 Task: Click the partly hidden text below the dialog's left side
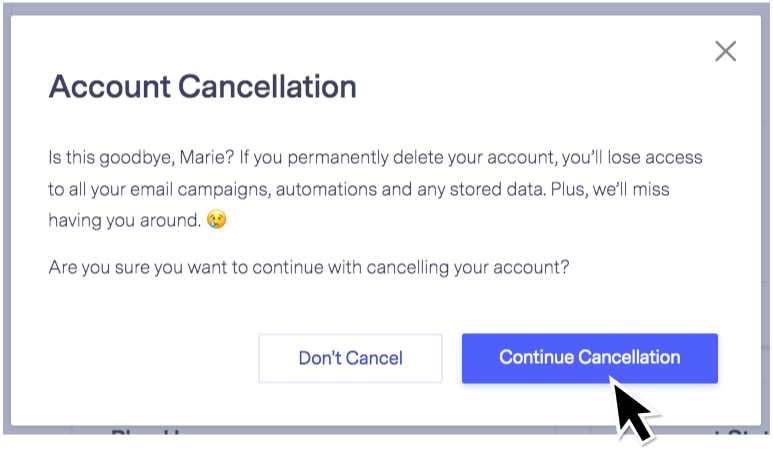146,432
